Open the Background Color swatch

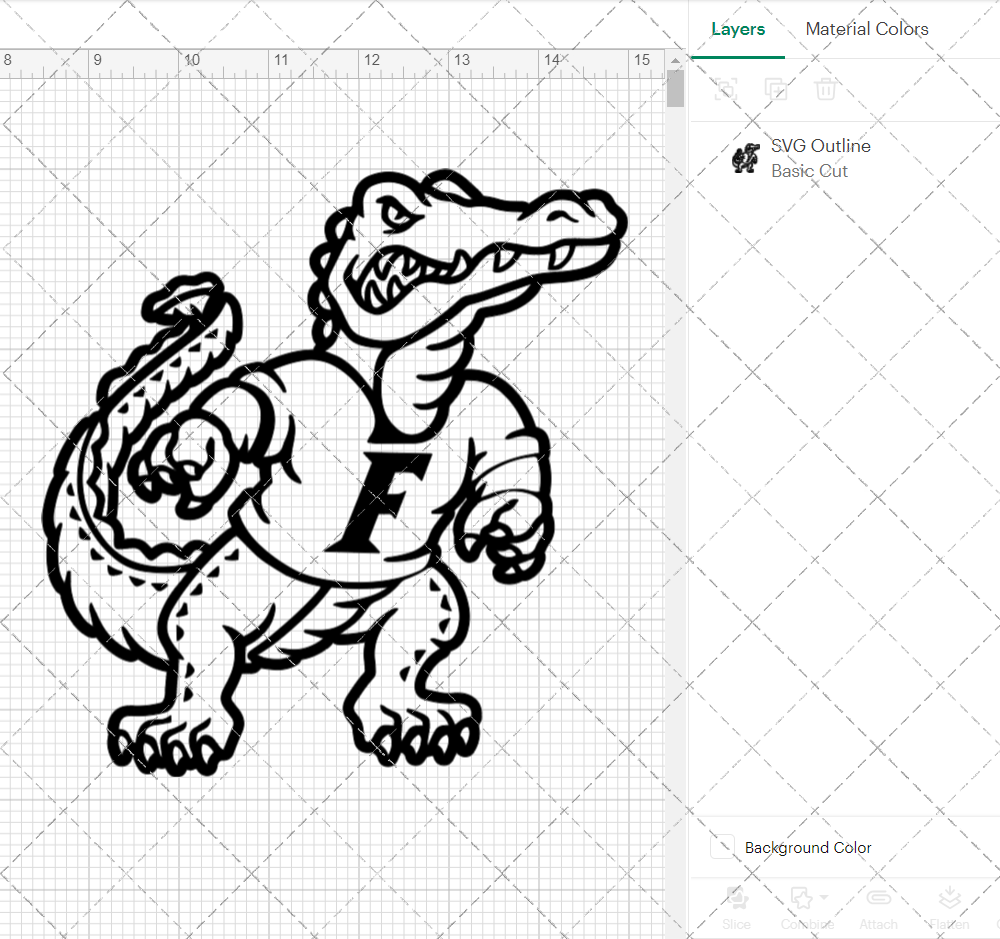(723, 847)
